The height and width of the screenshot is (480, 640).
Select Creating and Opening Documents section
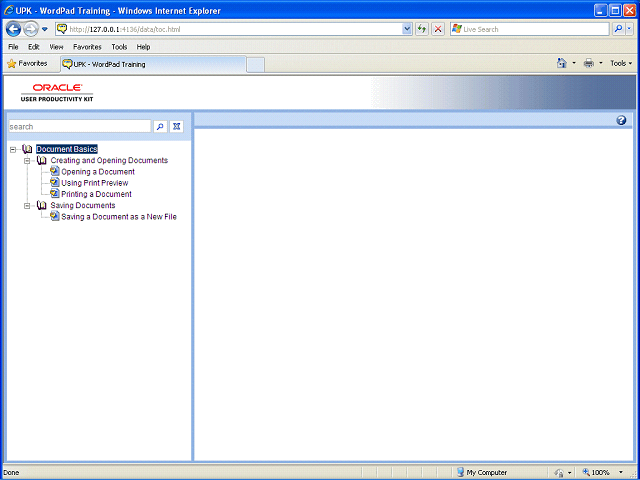[109, 160]
